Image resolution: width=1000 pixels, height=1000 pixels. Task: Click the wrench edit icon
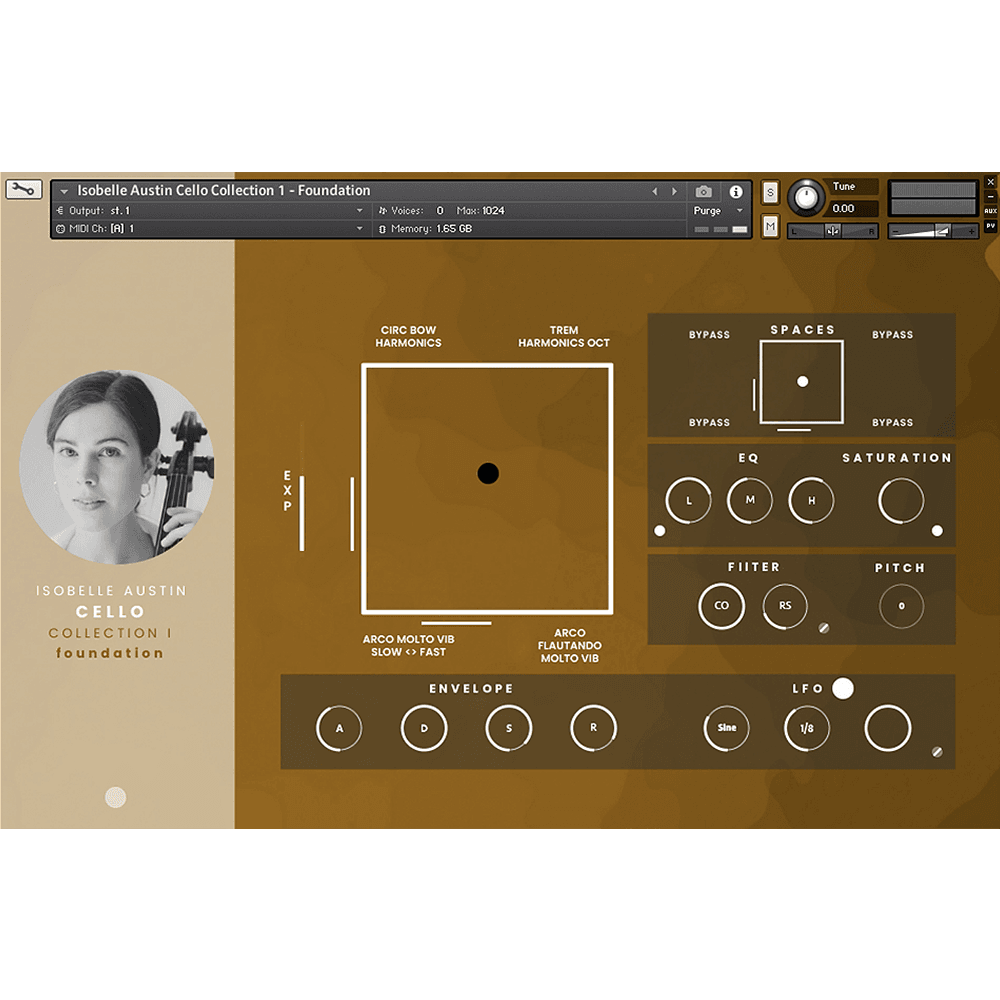tap(23, 189)
